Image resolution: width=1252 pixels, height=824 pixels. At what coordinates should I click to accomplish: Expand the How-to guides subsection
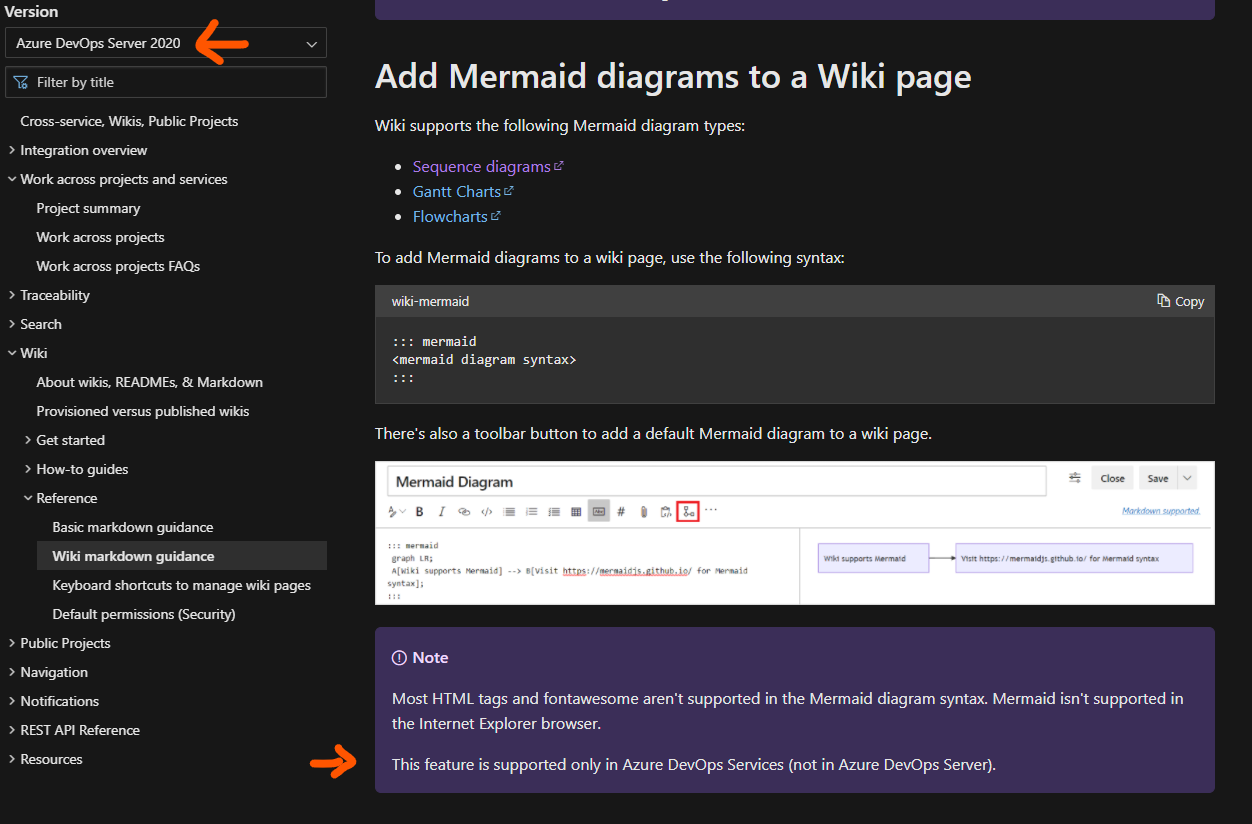pyautogui.click(x=82, y=469)
